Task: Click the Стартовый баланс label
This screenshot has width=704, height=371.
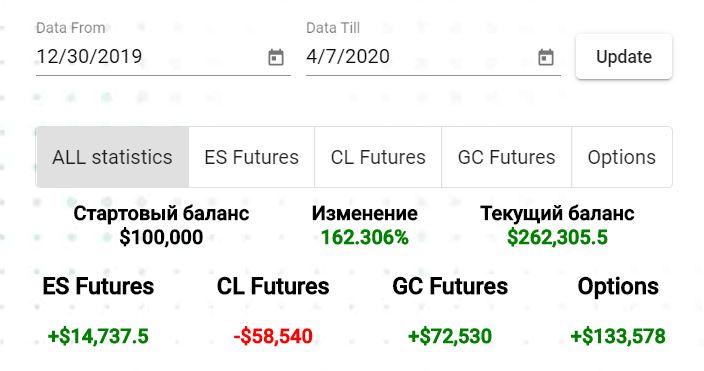Action: 161,213
